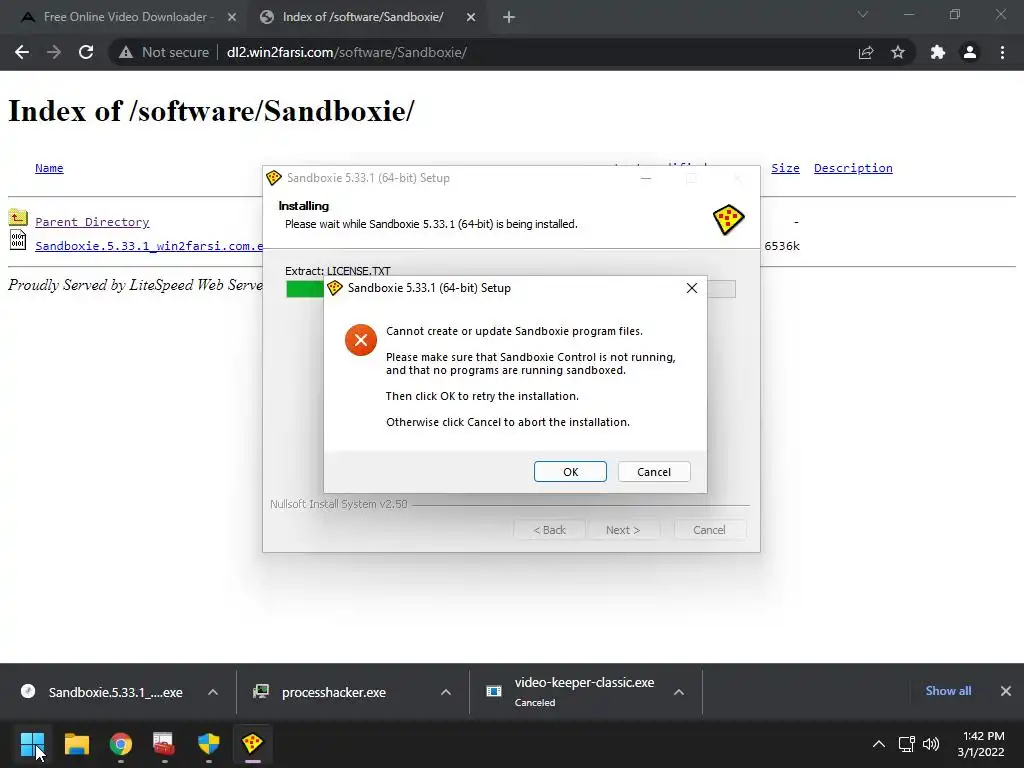Close the Index of Sandboxie tab
This screenshot has height=768, width=1024.
point(471,18)
